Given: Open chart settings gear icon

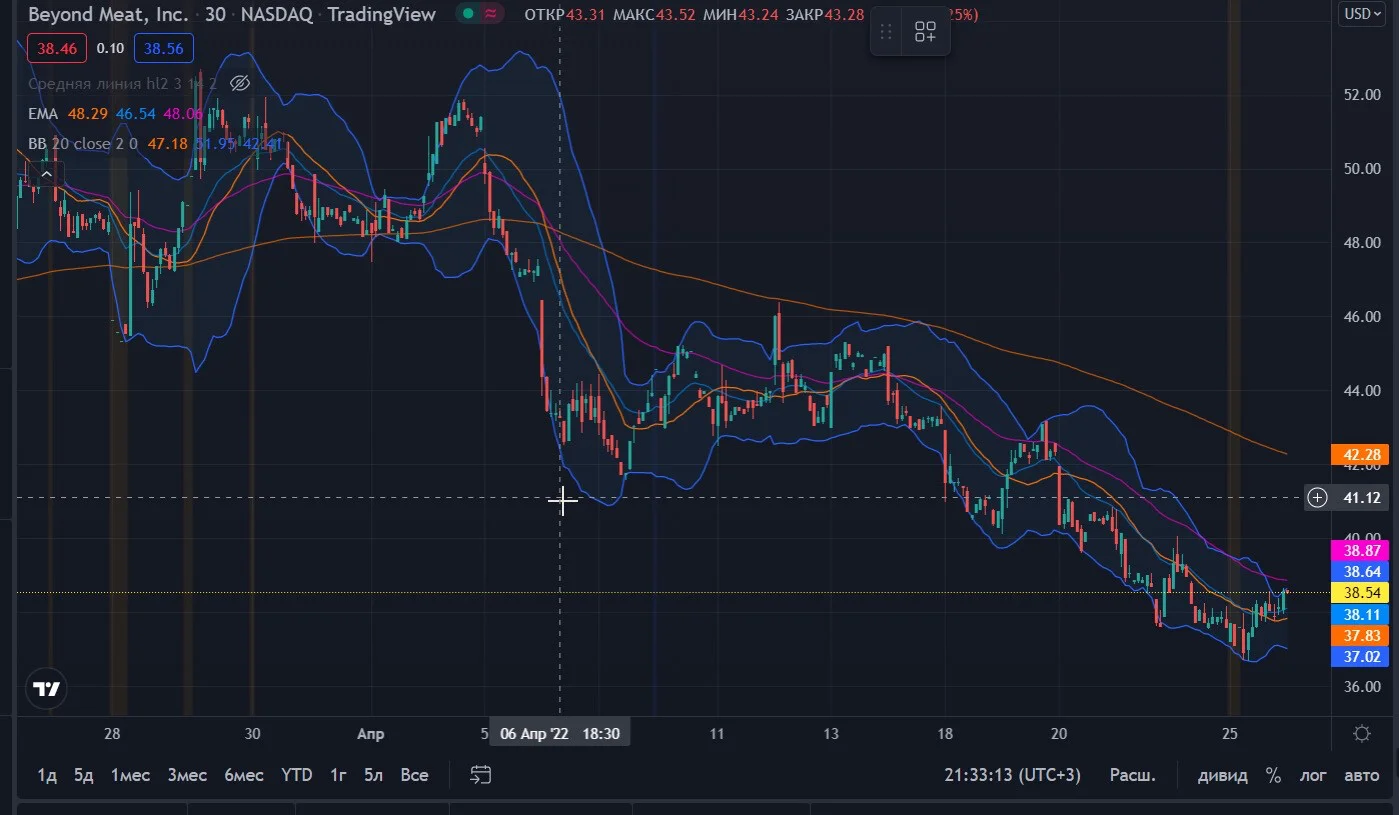Looking at the screenshot, I should tap(1361, 734).
